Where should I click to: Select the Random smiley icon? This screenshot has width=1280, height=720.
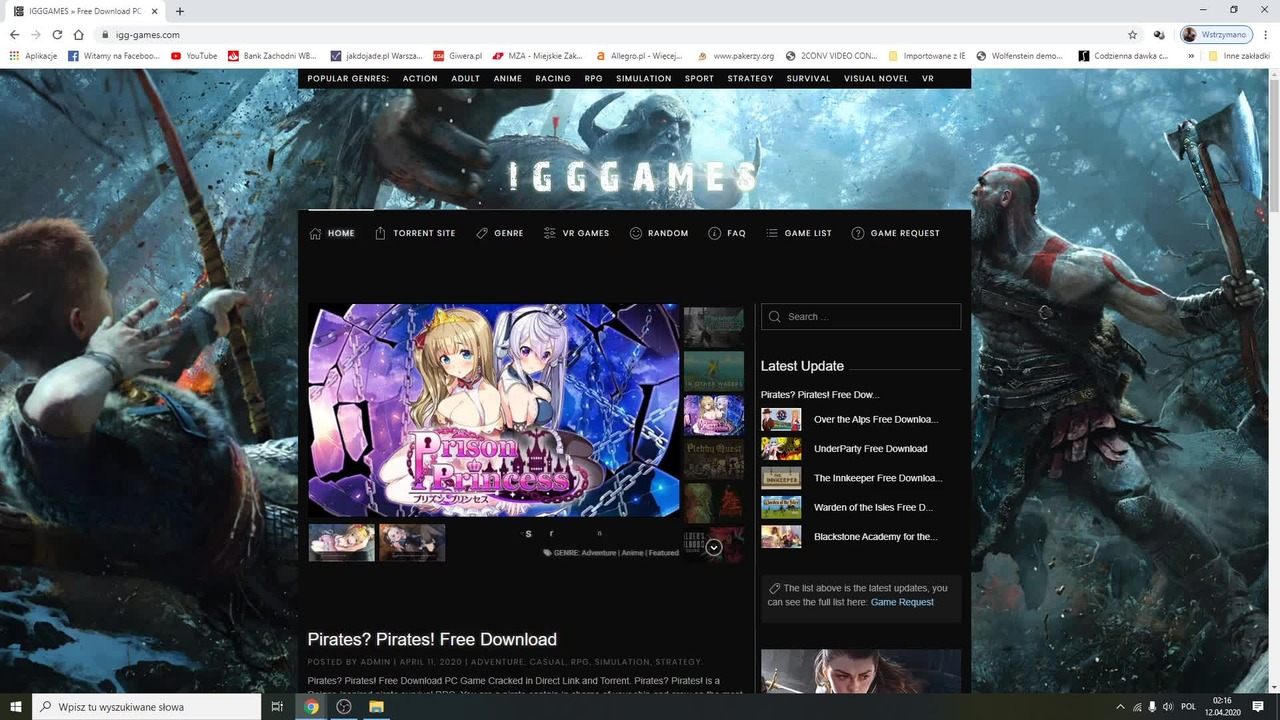tap(635, 233)
